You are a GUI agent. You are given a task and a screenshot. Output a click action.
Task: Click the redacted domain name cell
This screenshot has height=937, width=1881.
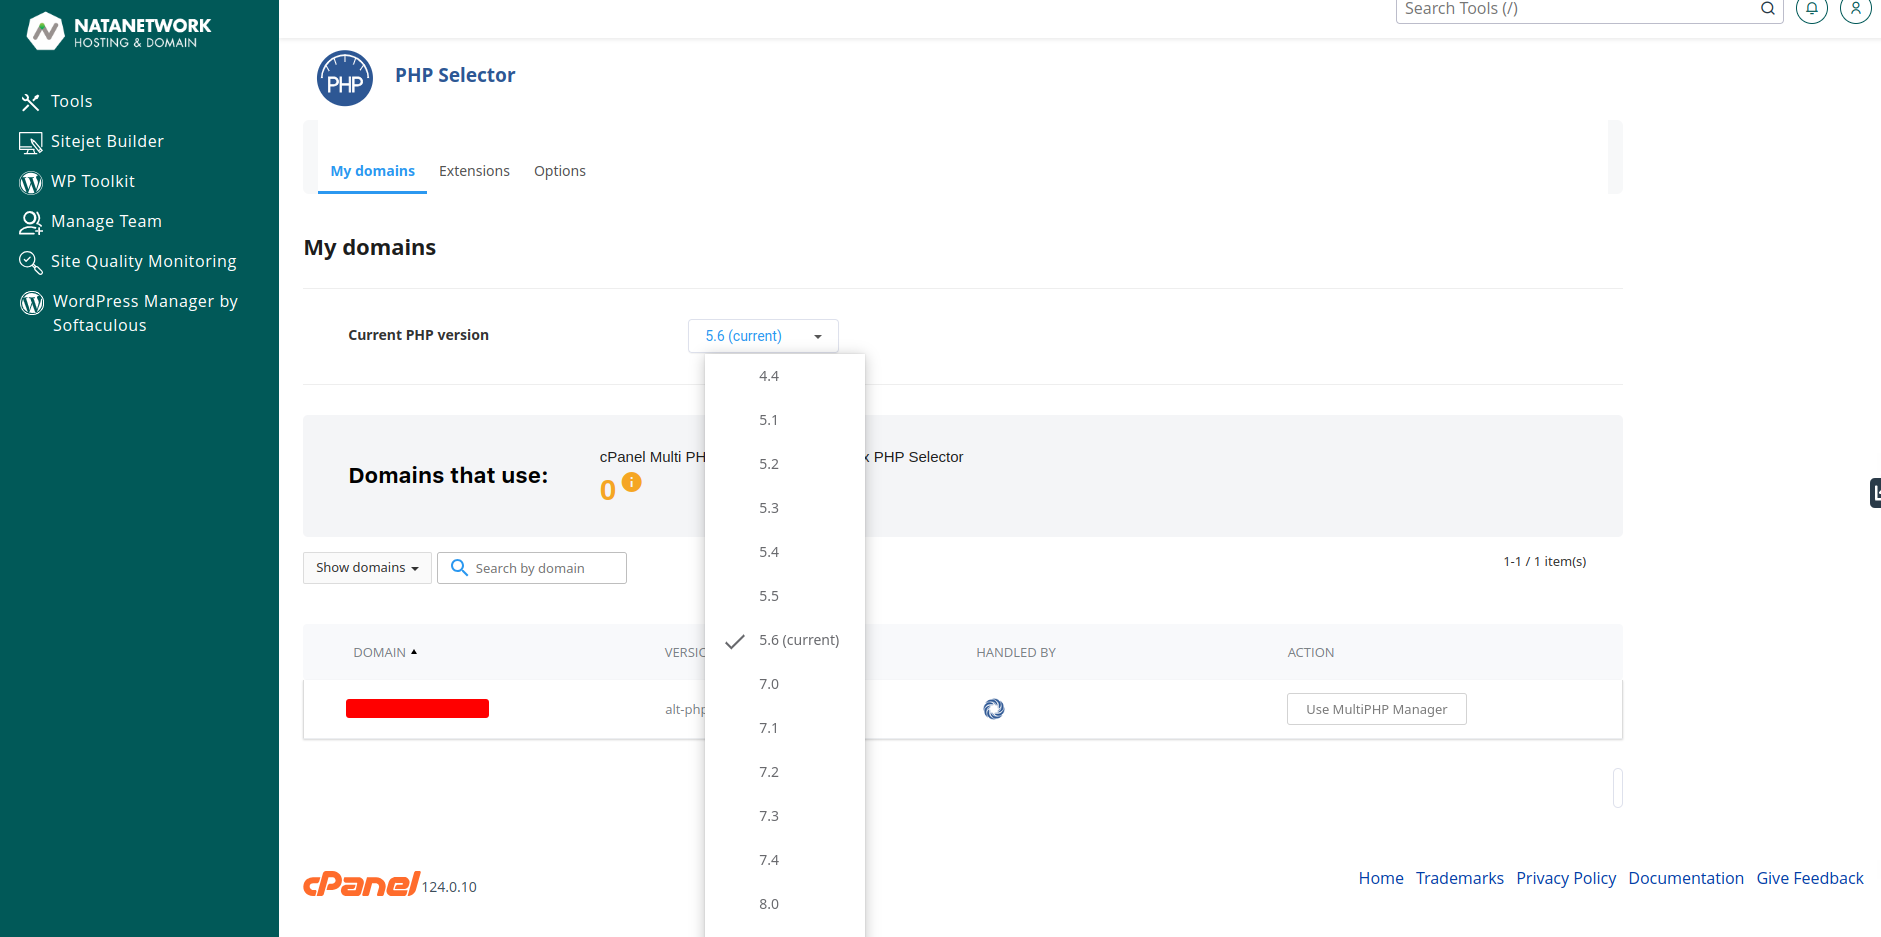tap(417, 709)
